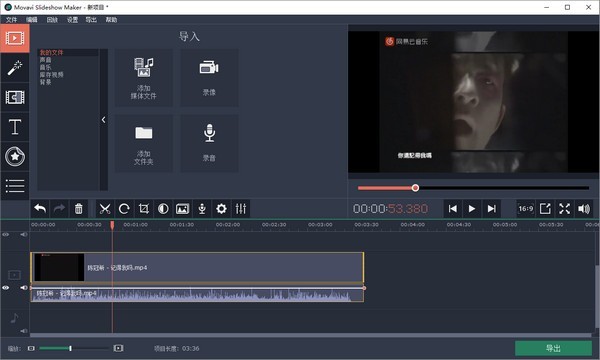600x360 pixels.
Task: Click the Add Media Files tile (添加媒体文件)
Action: pos(143,78)
